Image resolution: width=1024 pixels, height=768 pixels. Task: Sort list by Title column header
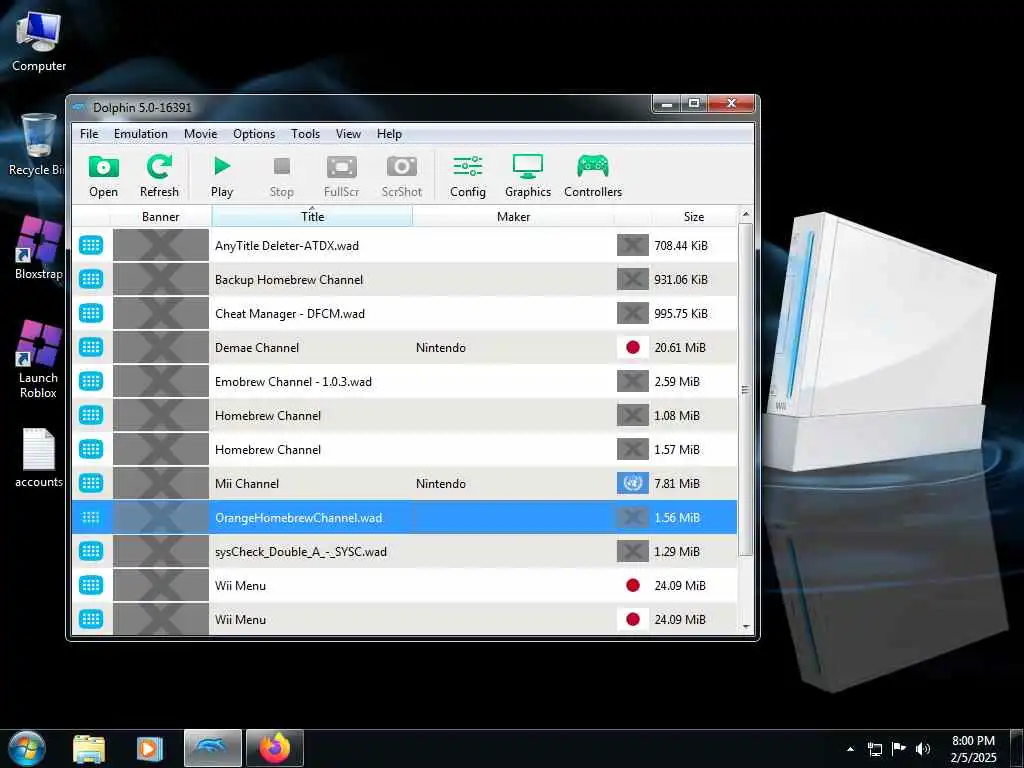click(312, 217)
